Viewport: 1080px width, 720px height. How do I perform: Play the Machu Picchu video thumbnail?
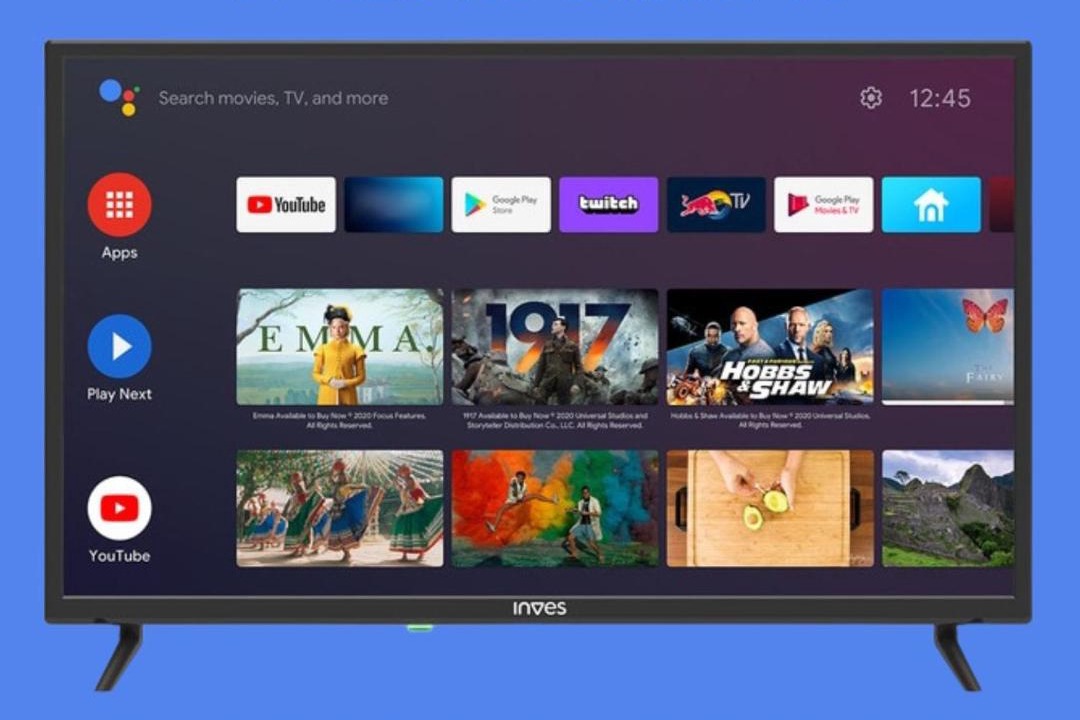tap(948, 508)
